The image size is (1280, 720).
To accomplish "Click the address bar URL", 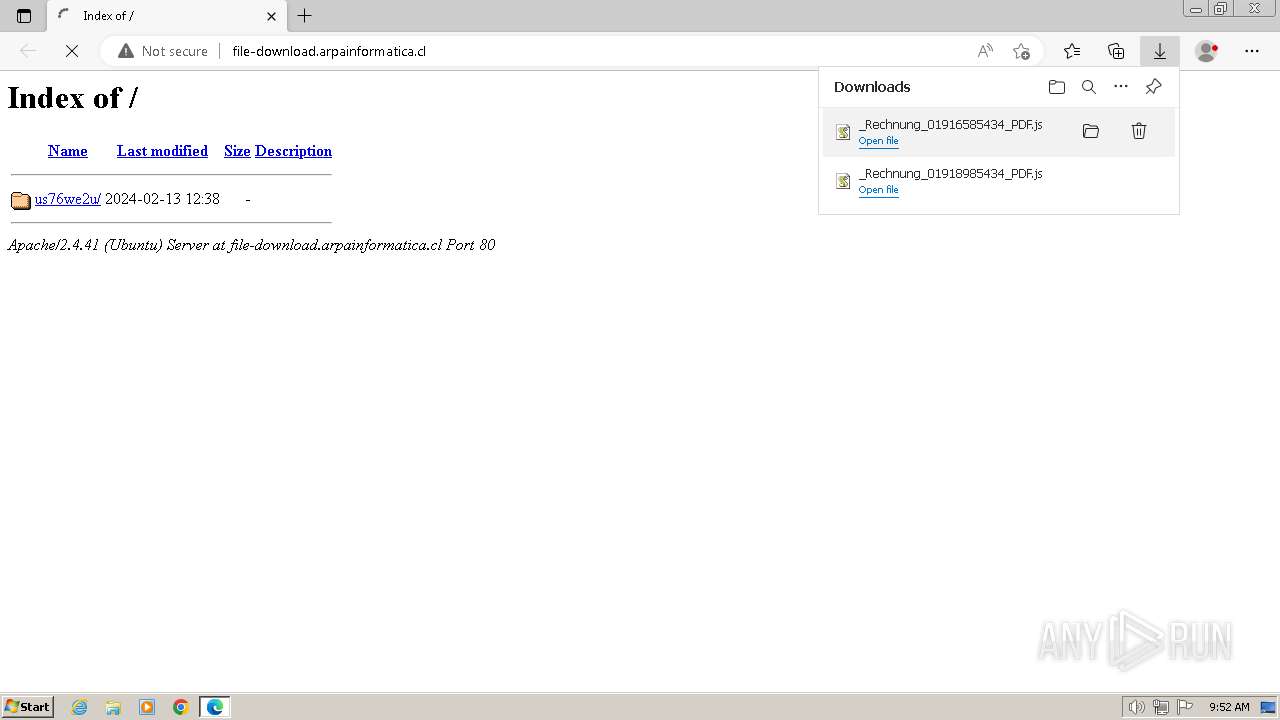I will click(x=329, y=51).
